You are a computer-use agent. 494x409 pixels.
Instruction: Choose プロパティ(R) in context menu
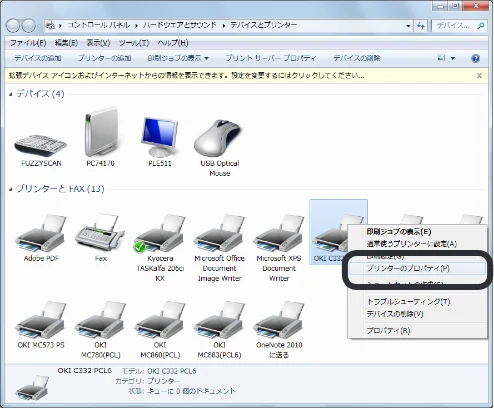[417, 331]
